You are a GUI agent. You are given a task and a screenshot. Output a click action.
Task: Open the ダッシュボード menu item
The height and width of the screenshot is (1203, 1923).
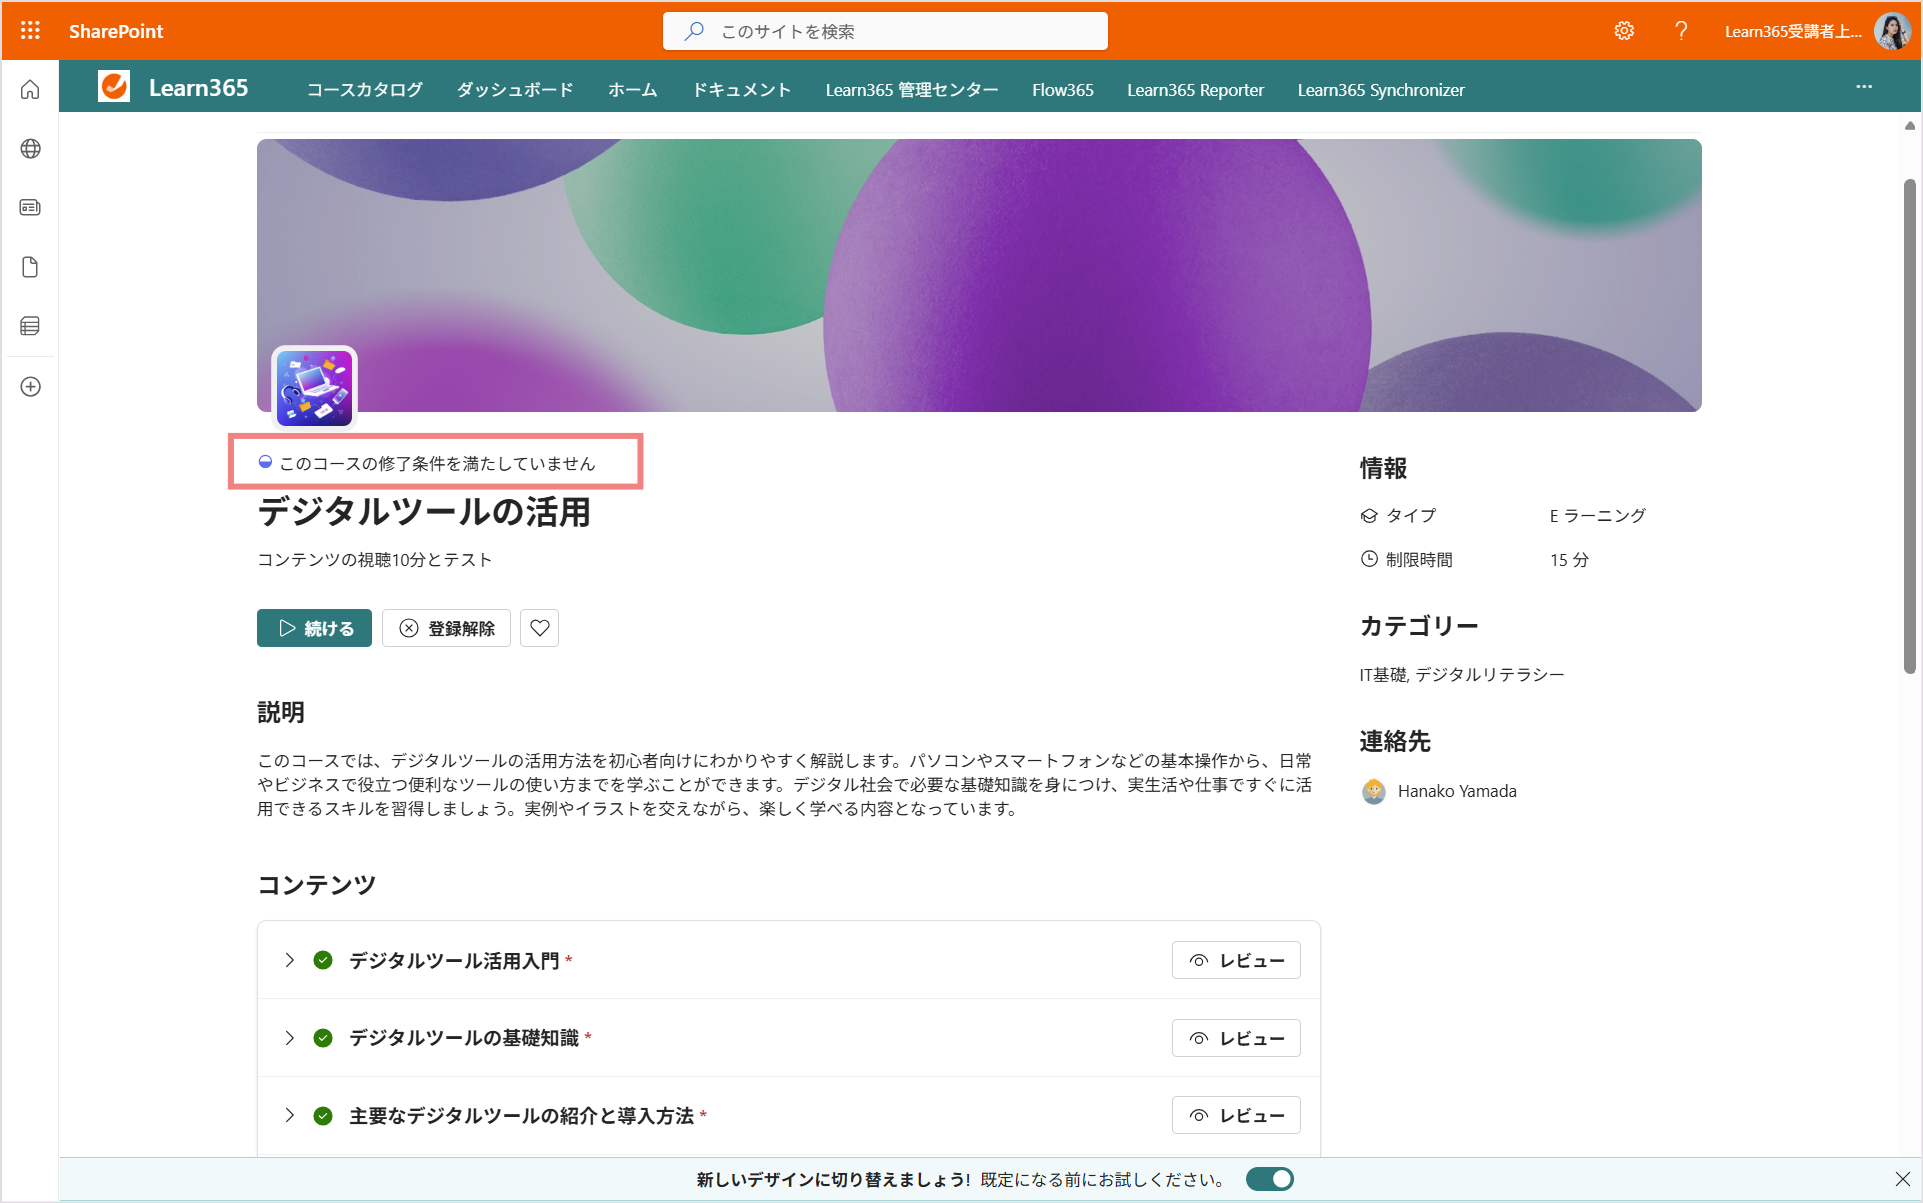pos(515,90)
